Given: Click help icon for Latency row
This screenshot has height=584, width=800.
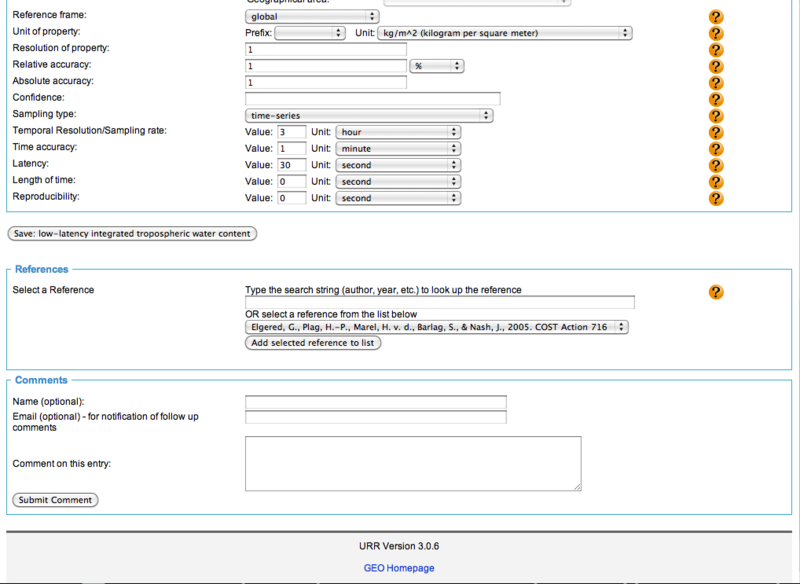Looking at the screenshot, I should coord(716,165).
